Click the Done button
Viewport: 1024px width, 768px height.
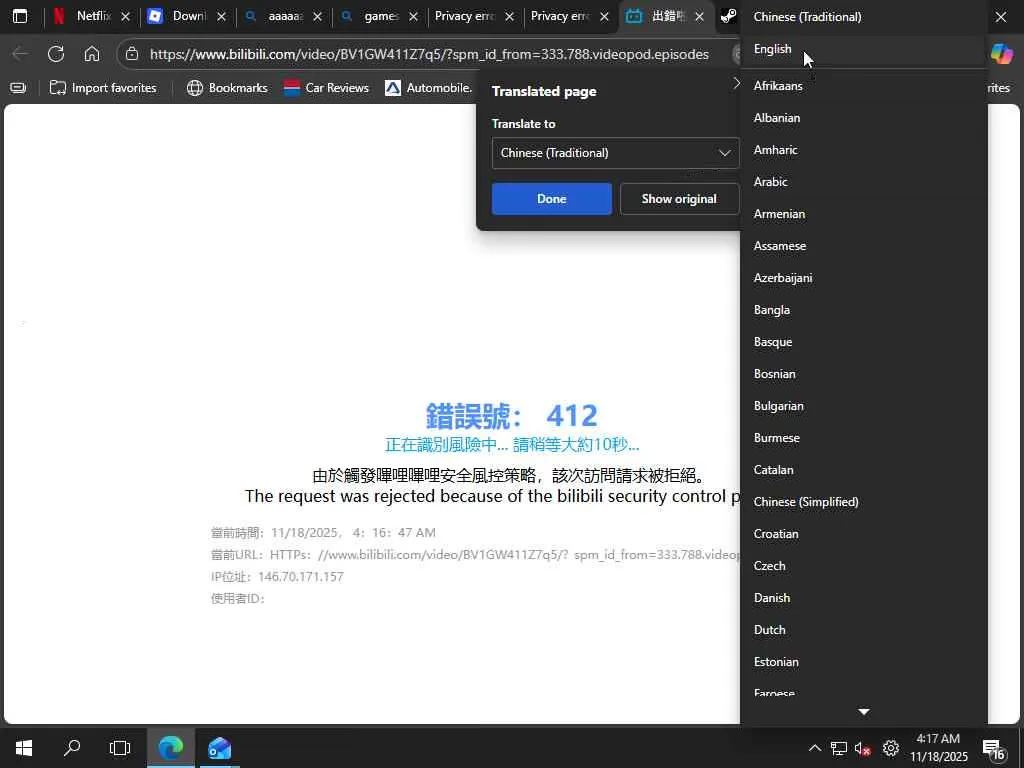coord(551,199)
